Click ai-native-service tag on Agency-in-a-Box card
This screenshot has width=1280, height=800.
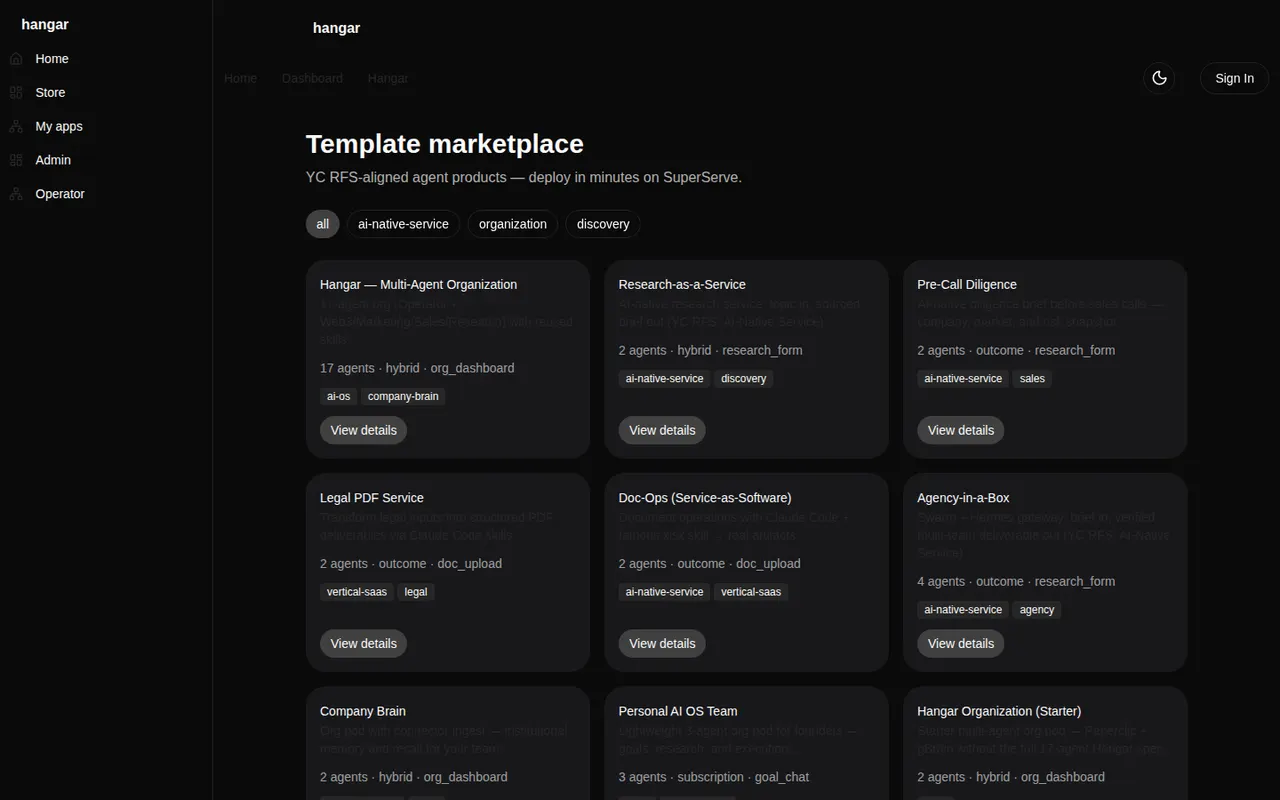coord(963,610)
